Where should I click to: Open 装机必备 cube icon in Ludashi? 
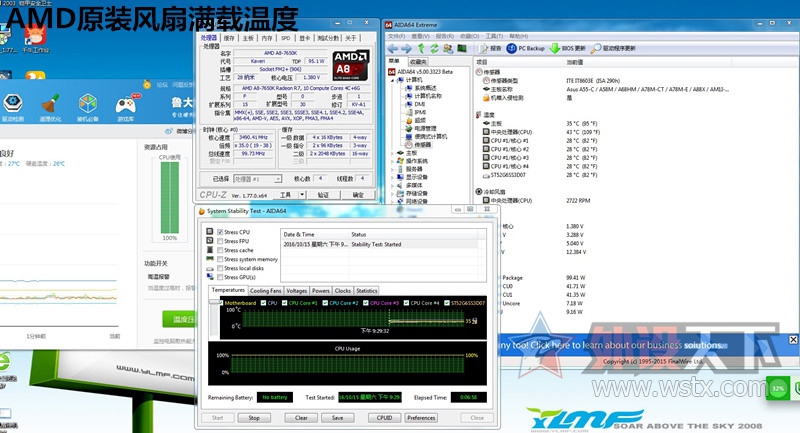tap(88, 104)
